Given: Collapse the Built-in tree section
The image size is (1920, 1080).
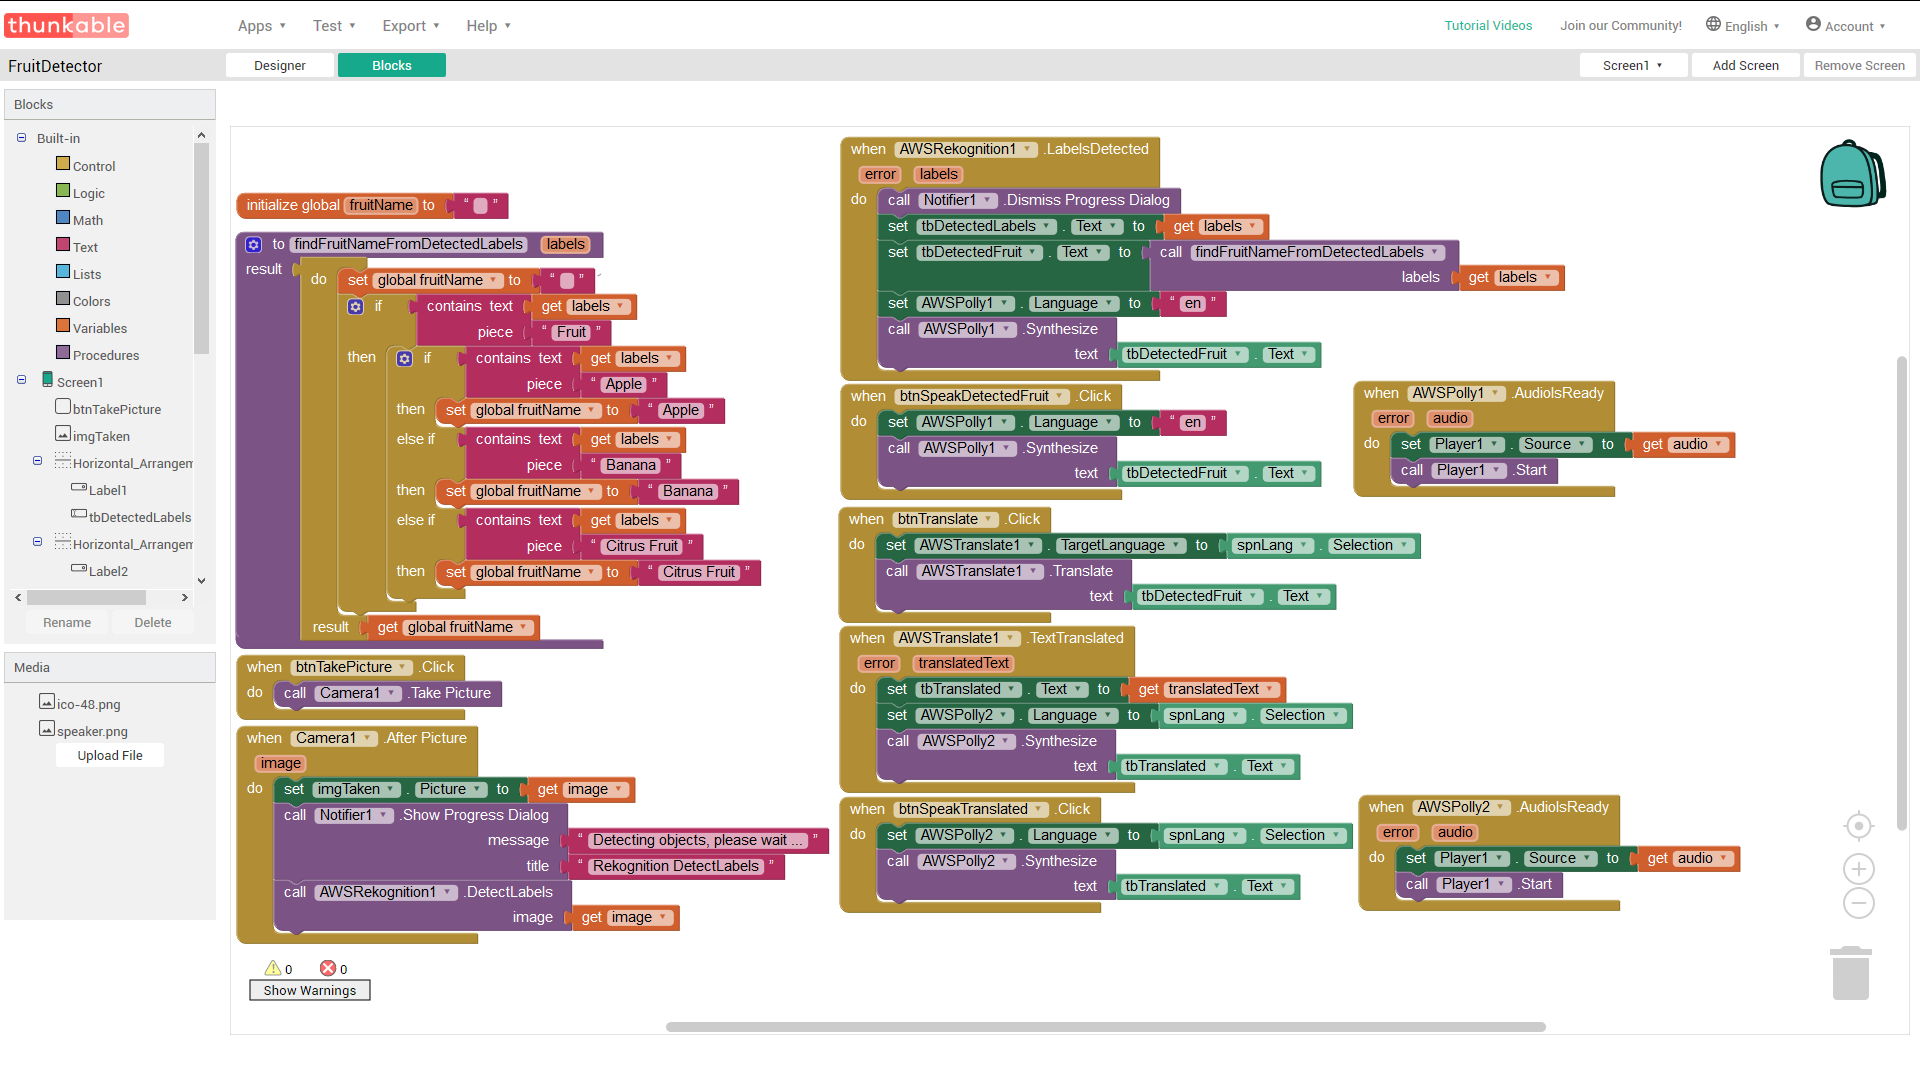Looking at the screenshot, I should (x=21, y=138).
